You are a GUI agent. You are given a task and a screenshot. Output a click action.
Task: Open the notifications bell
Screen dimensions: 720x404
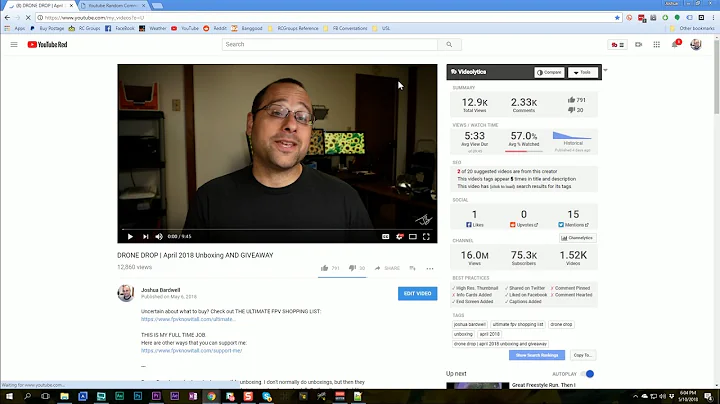(675, 44)
